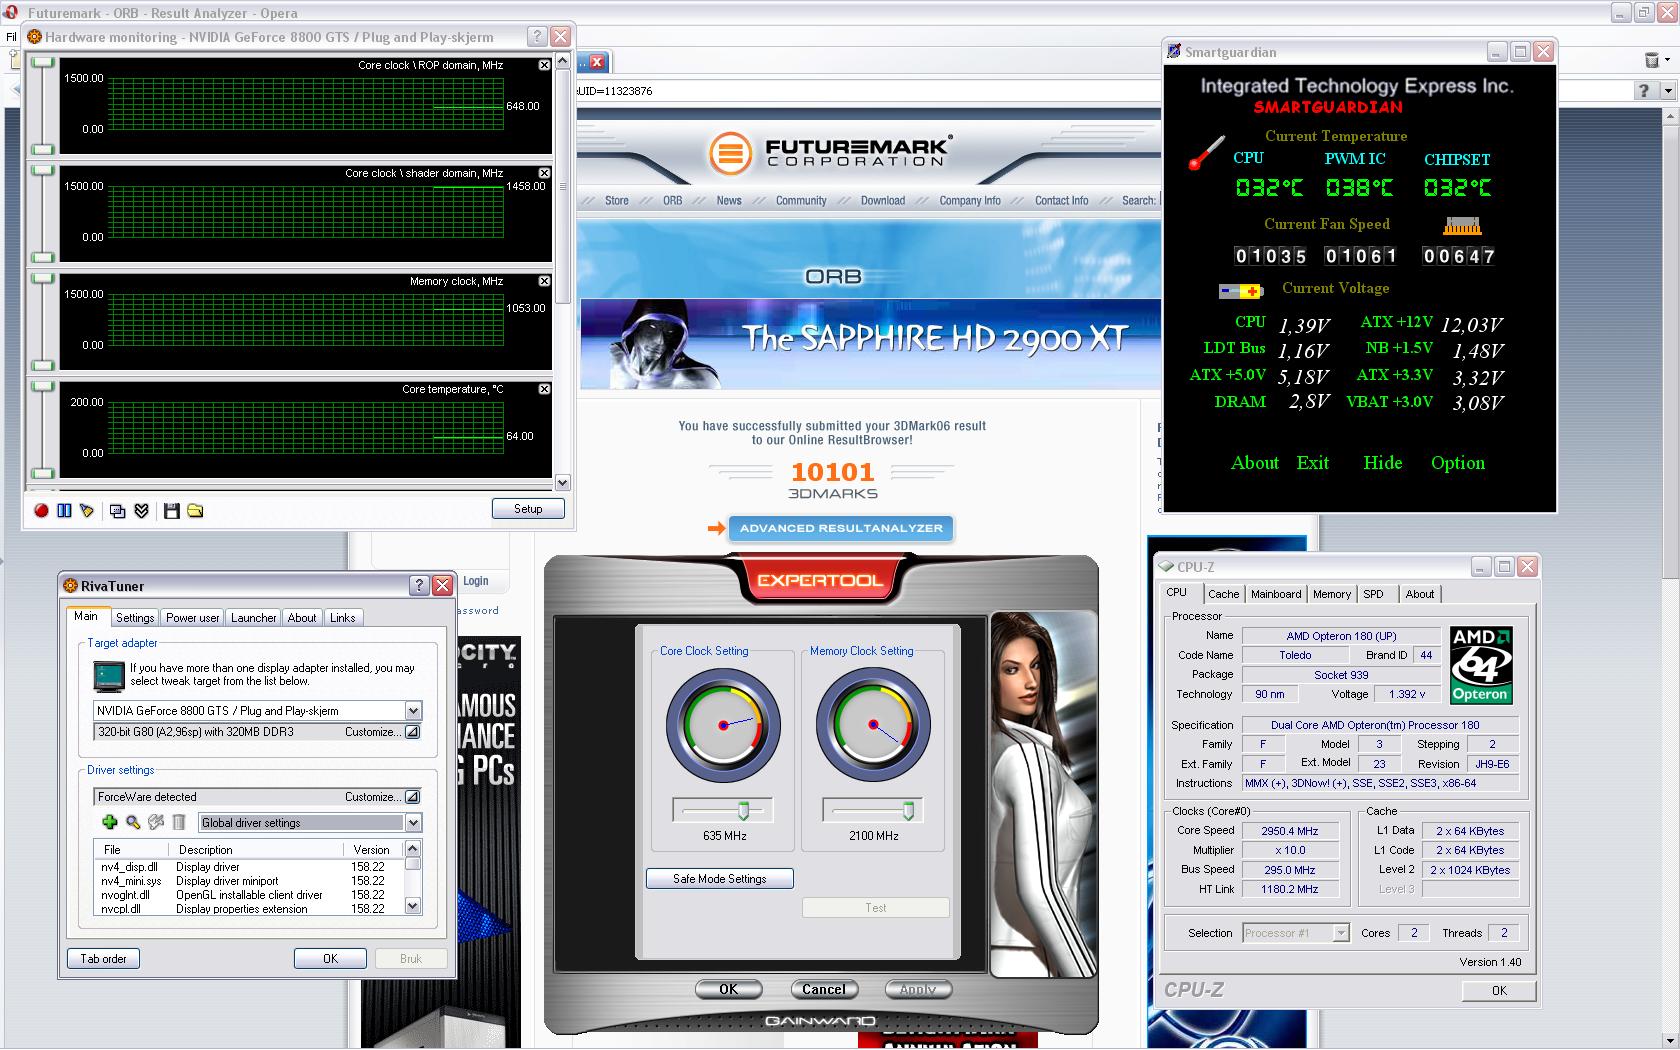Click the Hardware monitoring help question-mark button
1680x1050 pixels.
coord(537,37)
